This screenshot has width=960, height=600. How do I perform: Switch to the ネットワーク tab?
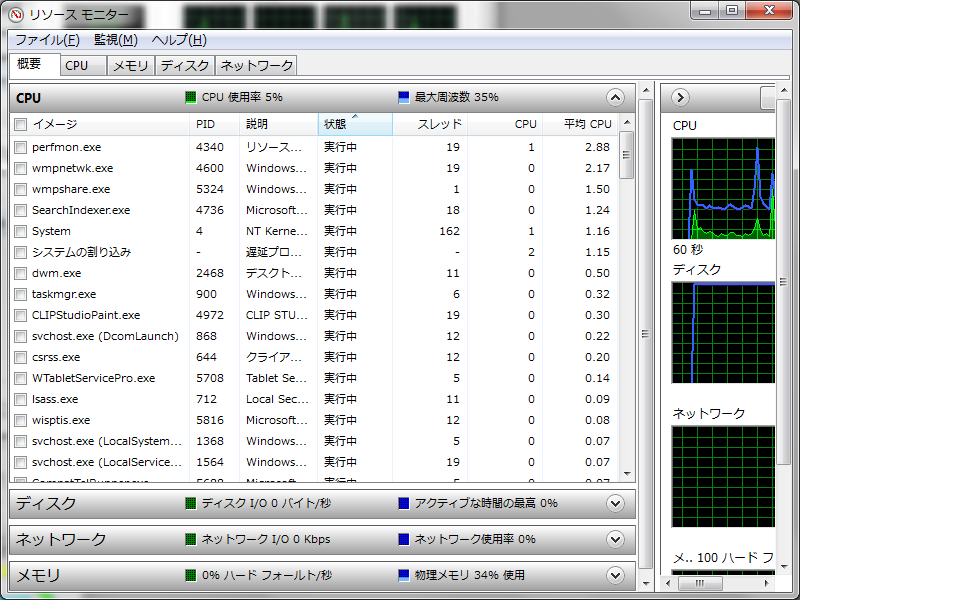click(257, 66)
